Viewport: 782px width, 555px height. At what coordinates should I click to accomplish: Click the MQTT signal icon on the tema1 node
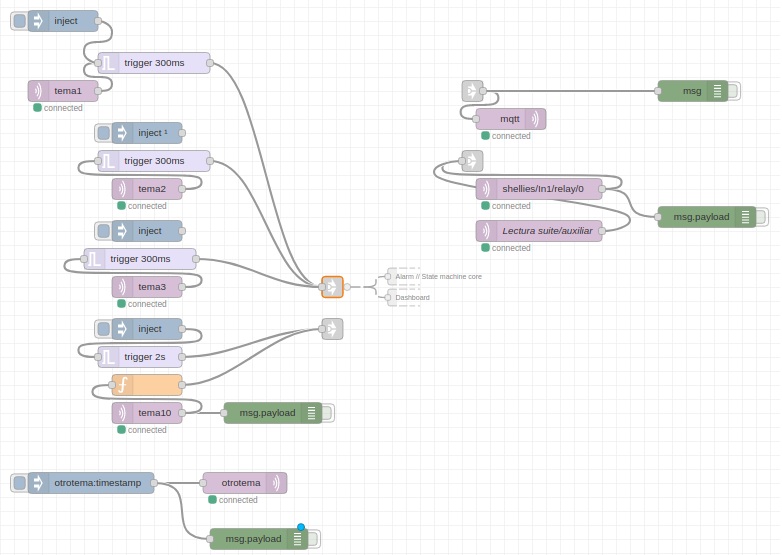click(38, 91)
